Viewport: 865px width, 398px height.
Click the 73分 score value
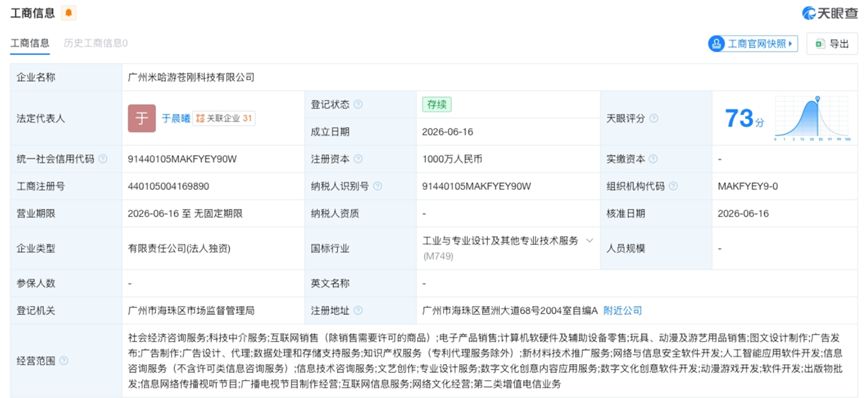[744, 118]
